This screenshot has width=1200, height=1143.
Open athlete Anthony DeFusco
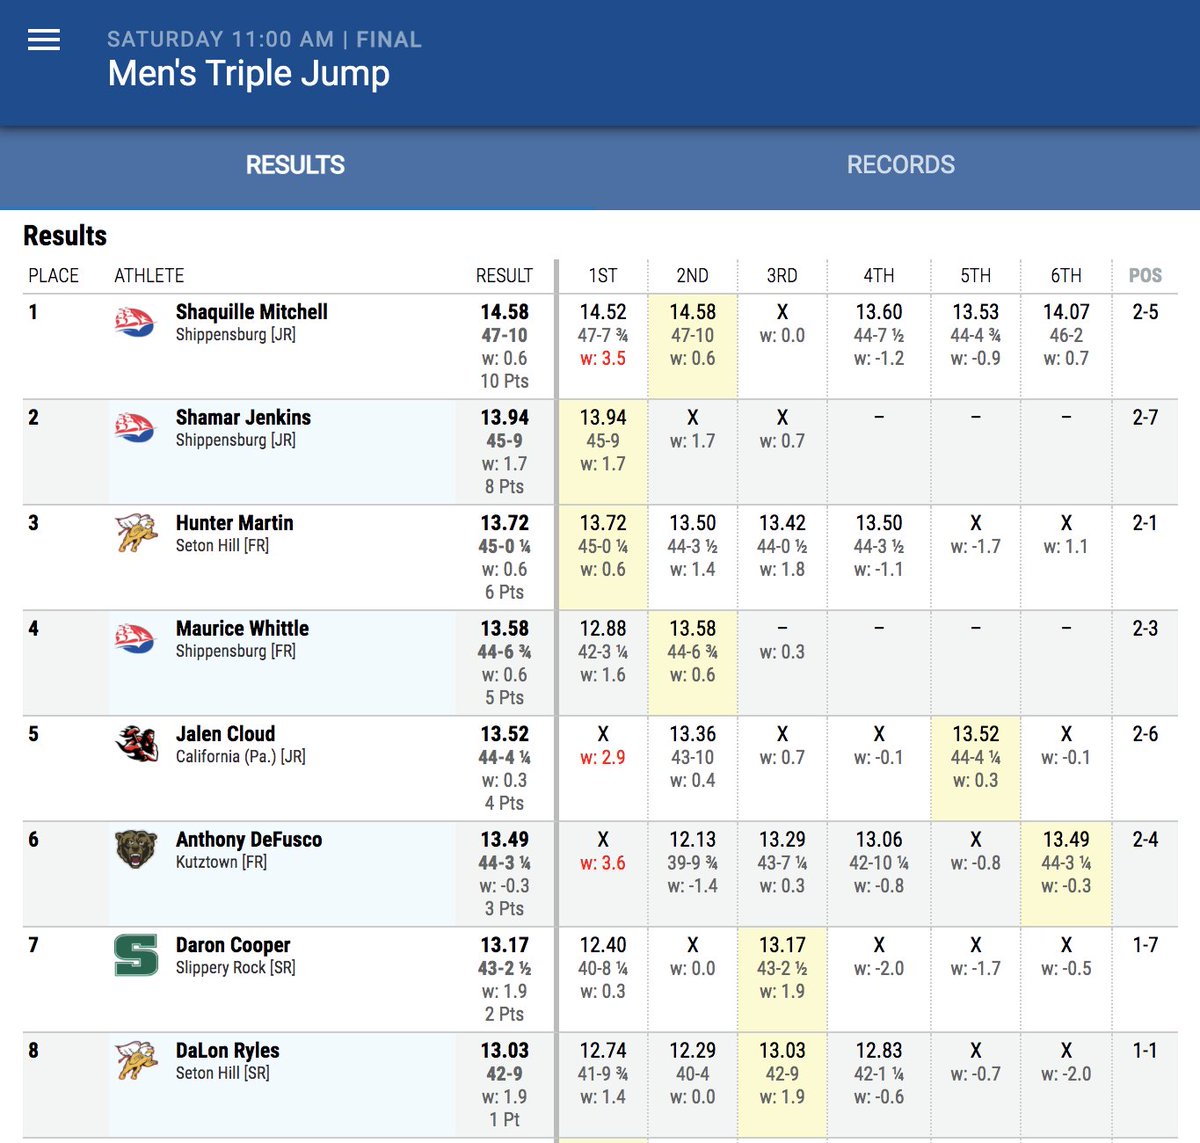click(249, 839)
